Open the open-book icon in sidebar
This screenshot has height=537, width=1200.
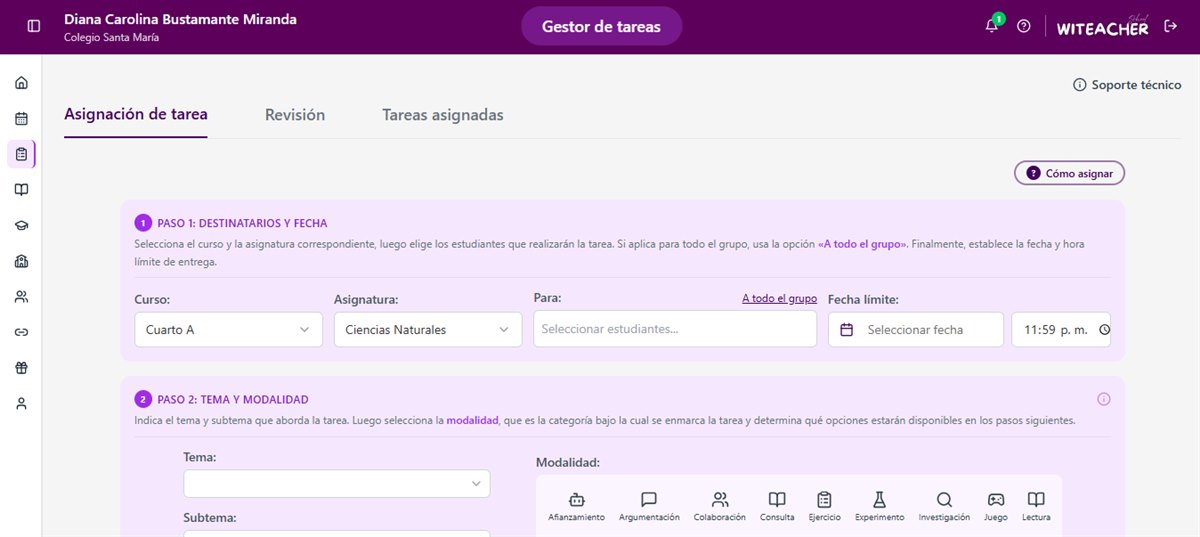[x=21, y=190]
